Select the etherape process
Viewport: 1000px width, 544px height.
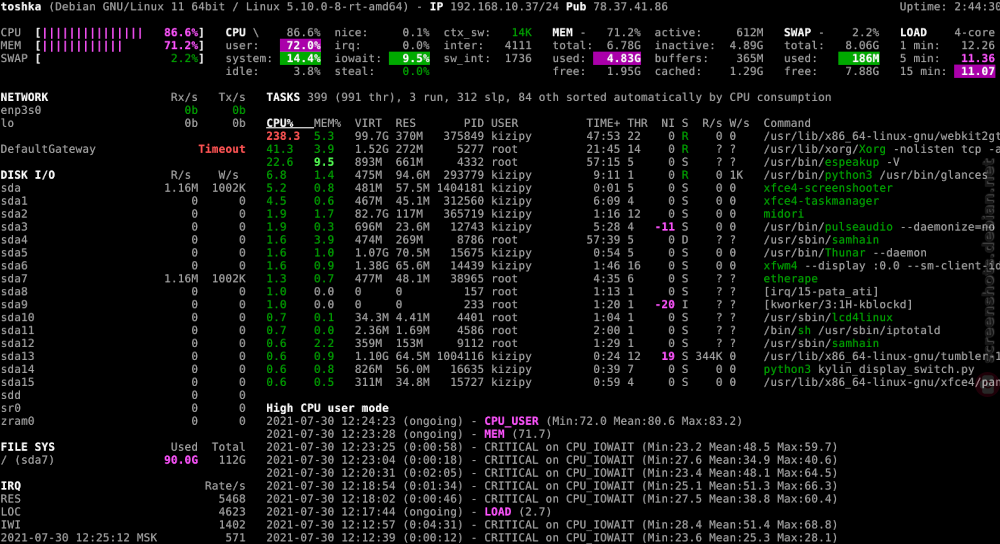tap(790, 279)
